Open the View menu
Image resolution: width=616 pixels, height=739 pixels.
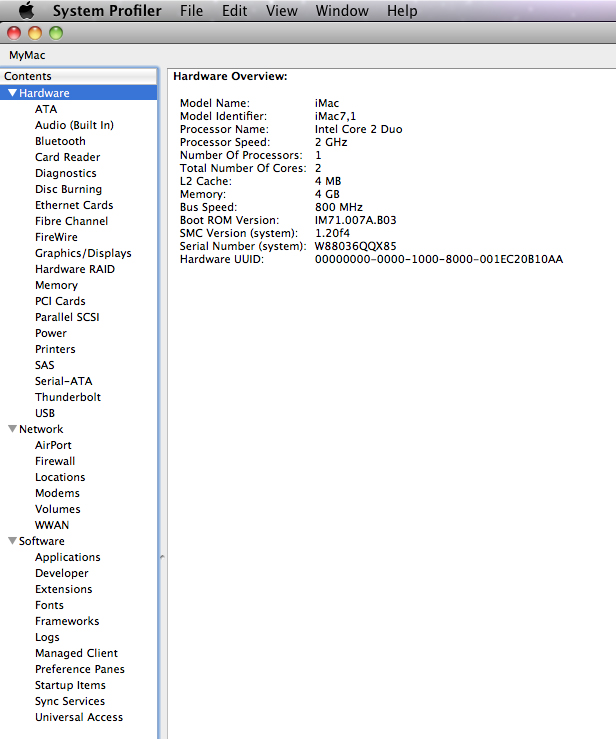click(281, 10)
